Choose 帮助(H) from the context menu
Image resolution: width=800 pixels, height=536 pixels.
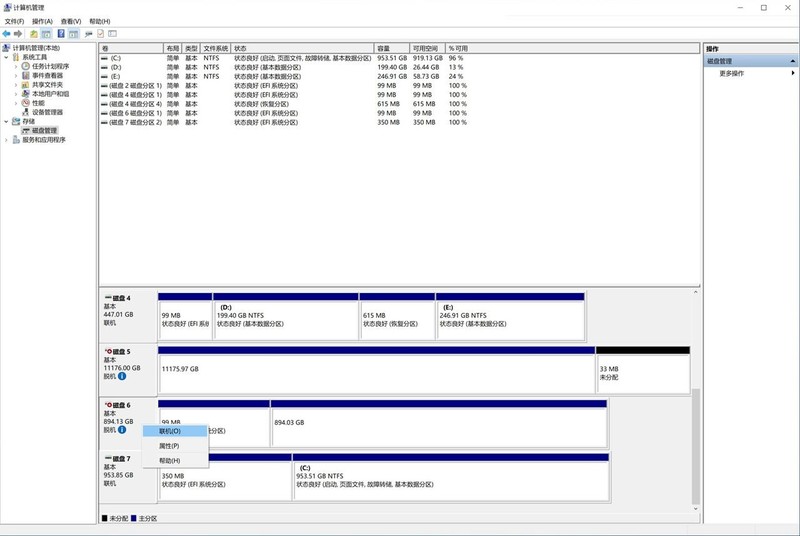pyautogui.click(x=175, y=461)
